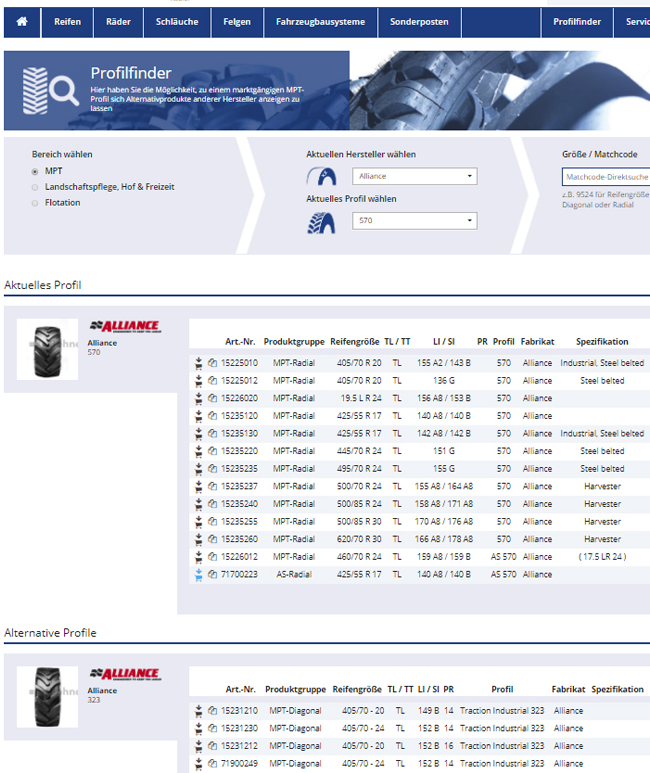
Task: Click Alliance logo in Aktuelles Profil section
Action: (x=125, y=326)
